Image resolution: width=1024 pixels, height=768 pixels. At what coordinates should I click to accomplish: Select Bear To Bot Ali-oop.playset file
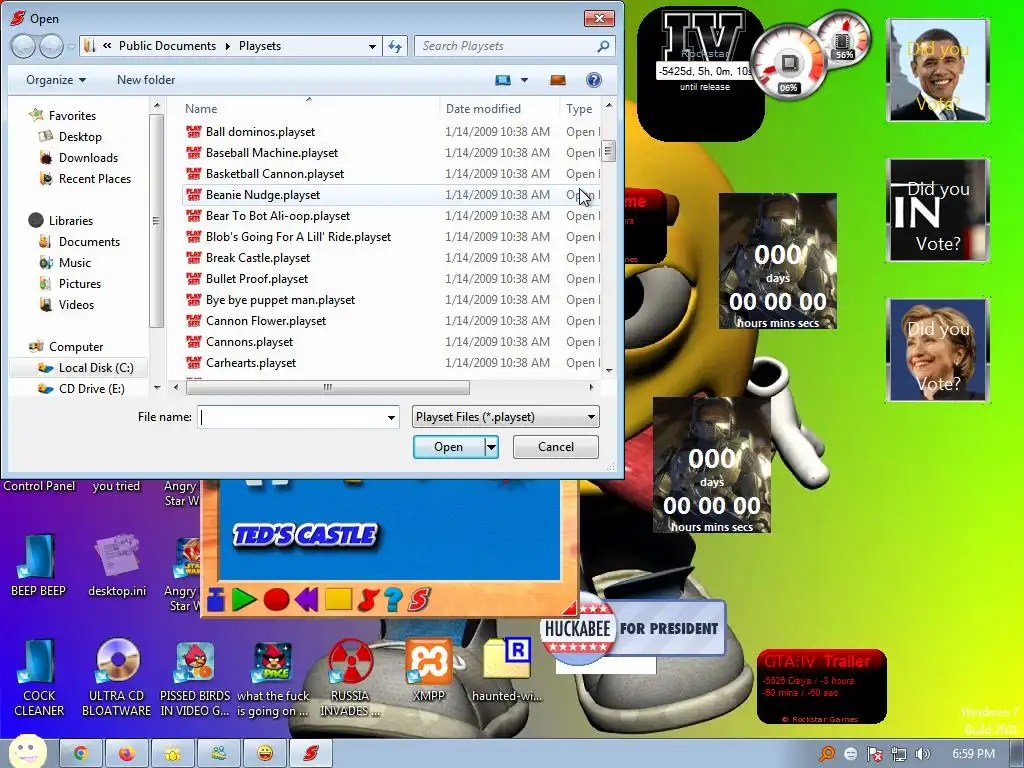[278, 216]
